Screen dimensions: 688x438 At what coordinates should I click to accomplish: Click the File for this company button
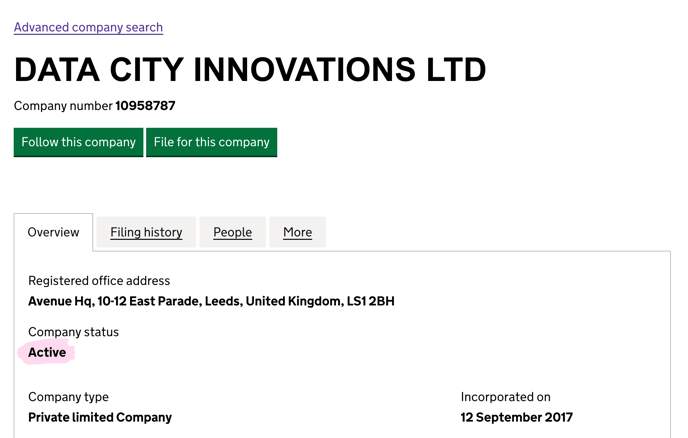click(x=211, y=142)
